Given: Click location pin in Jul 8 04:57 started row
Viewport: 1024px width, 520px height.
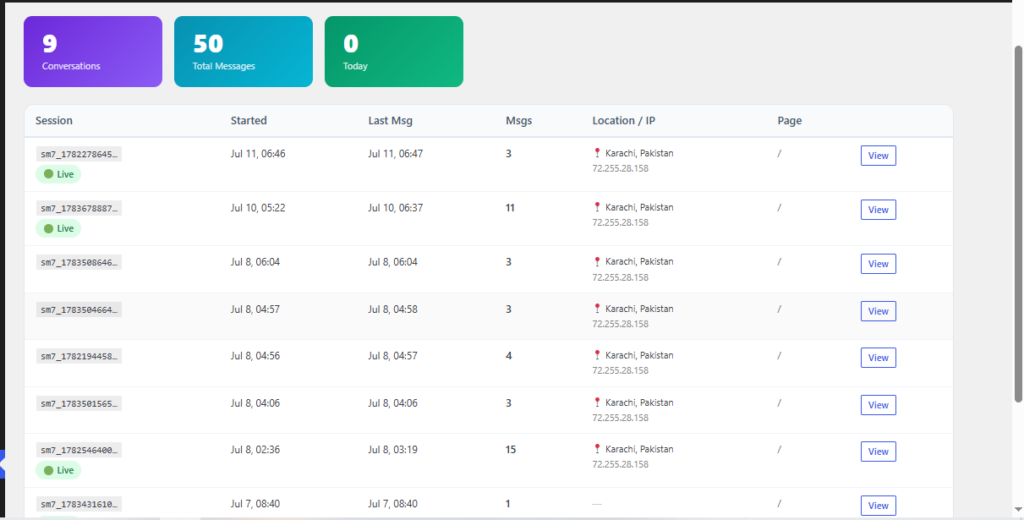Looking at the screenshot, I should coord(597,308).
